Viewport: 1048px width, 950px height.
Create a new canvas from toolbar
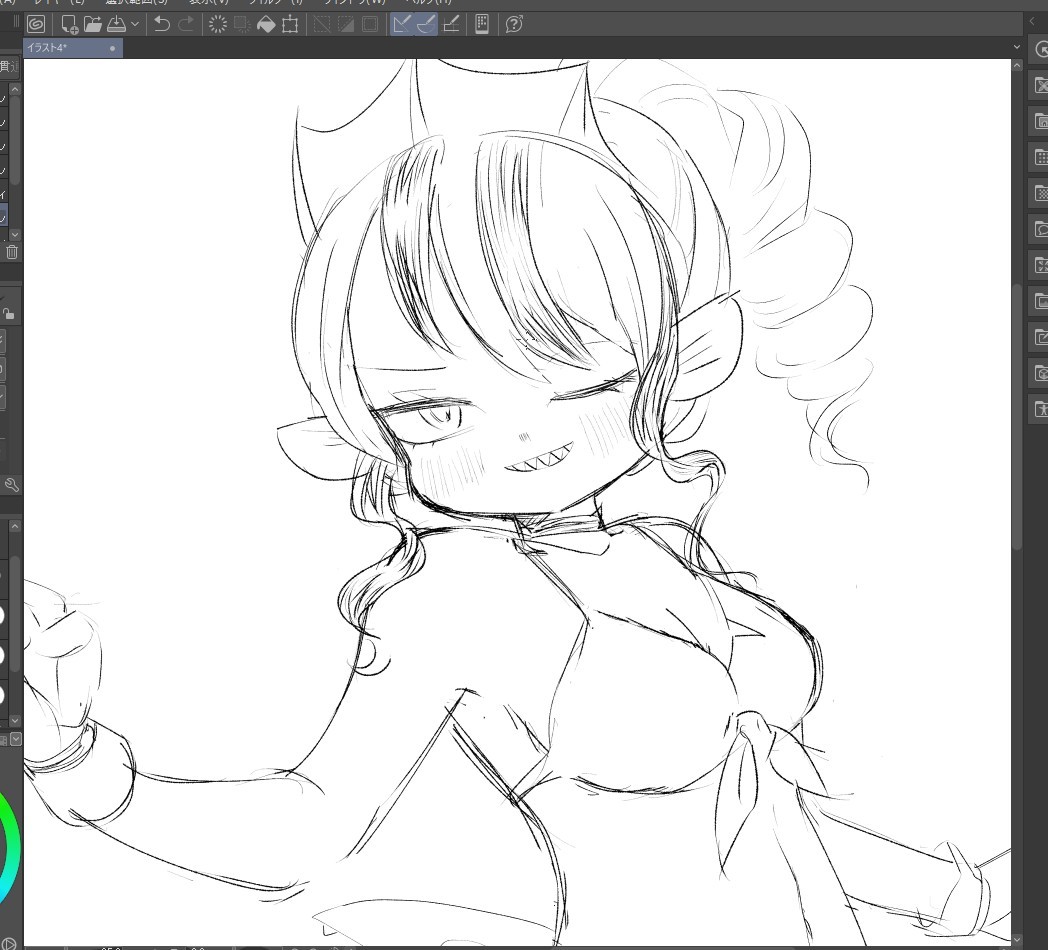(69, 25)
